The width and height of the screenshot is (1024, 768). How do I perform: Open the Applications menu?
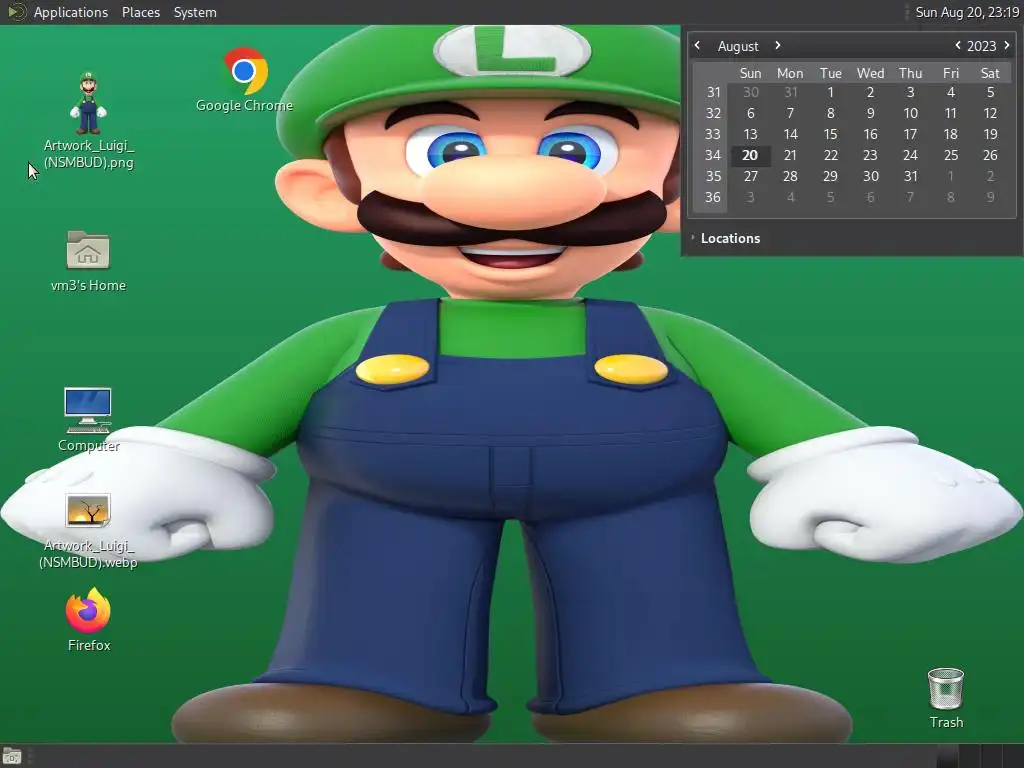coord(71,12)
